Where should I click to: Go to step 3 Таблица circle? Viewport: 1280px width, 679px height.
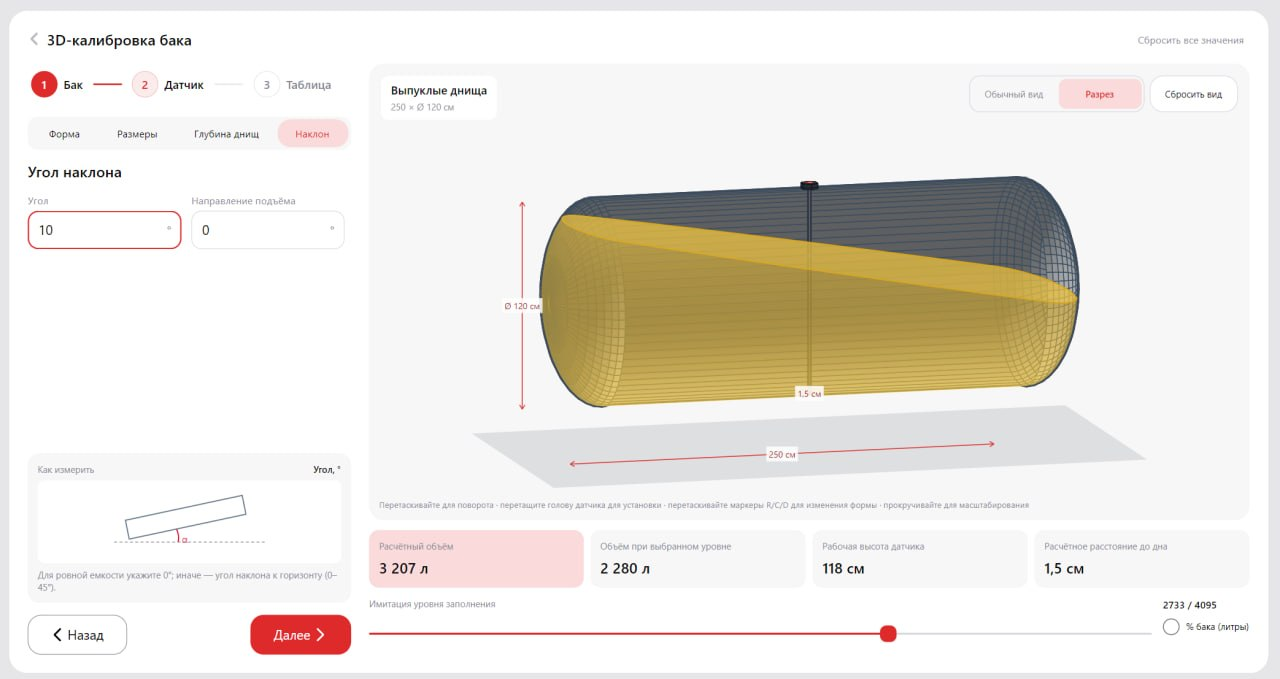[x=266, y=85]
